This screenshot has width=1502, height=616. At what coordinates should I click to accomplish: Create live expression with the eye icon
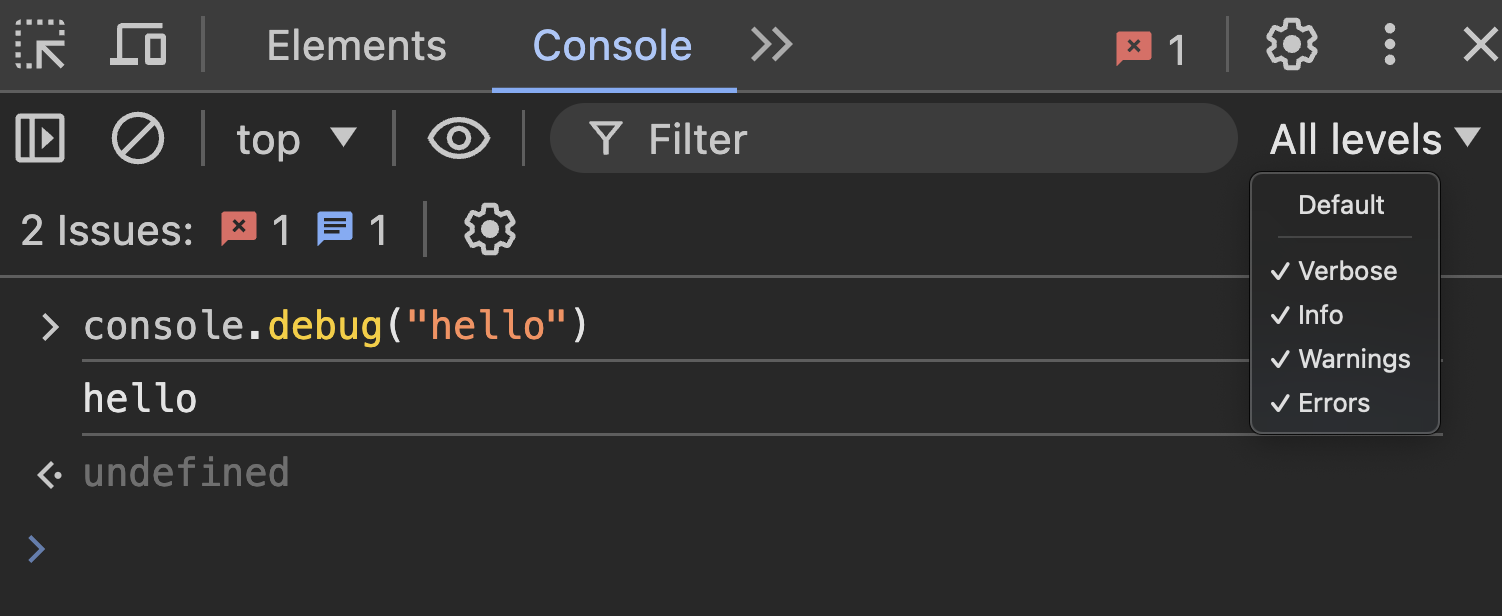pyautogui.click(x=459, y=138)
